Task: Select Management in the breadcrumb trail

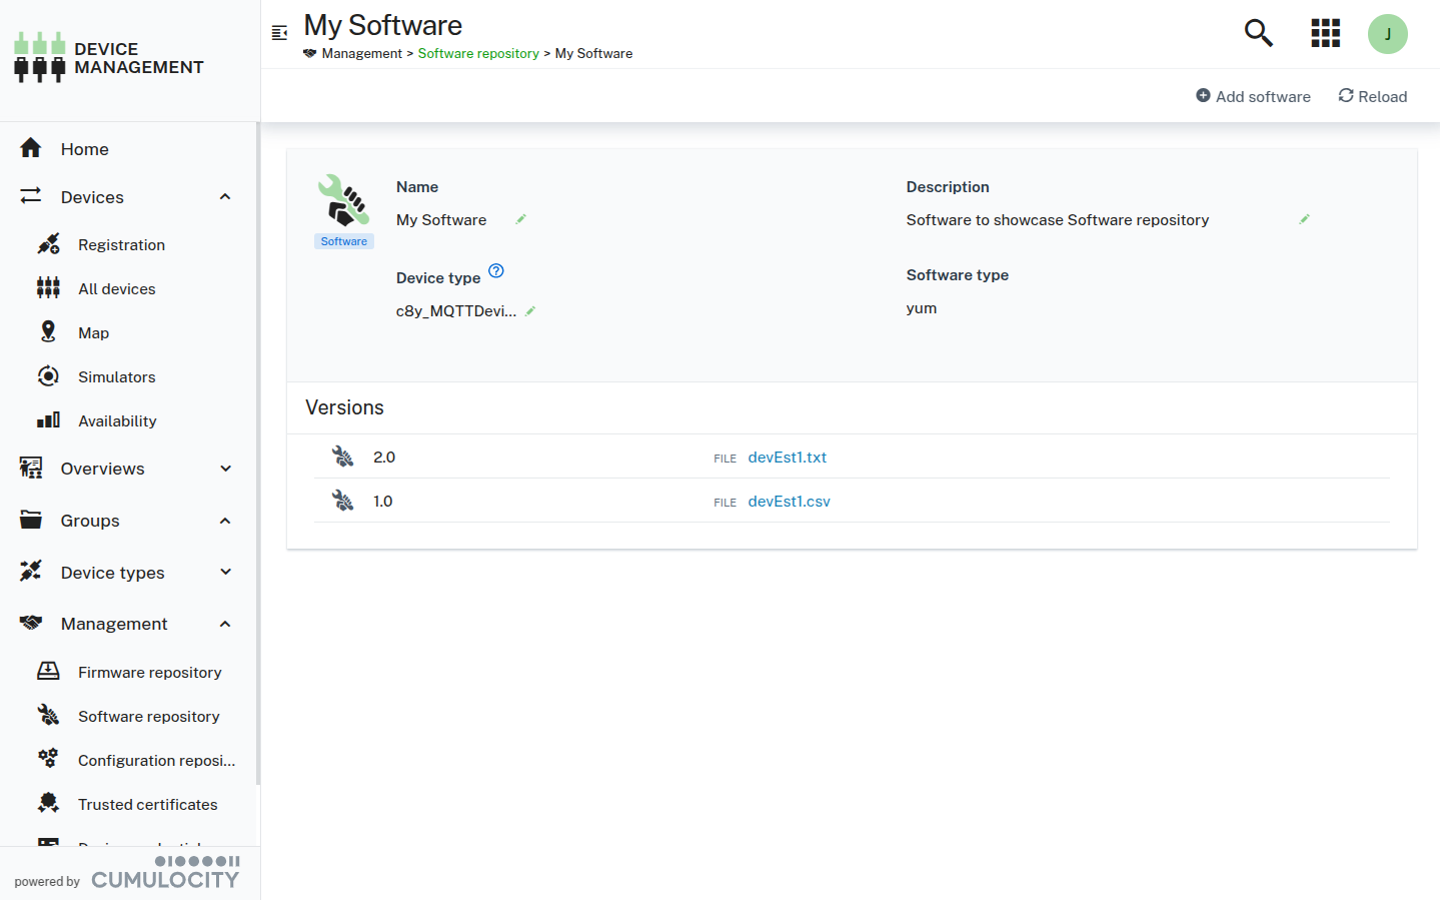Action: click(x=361, y=53)
